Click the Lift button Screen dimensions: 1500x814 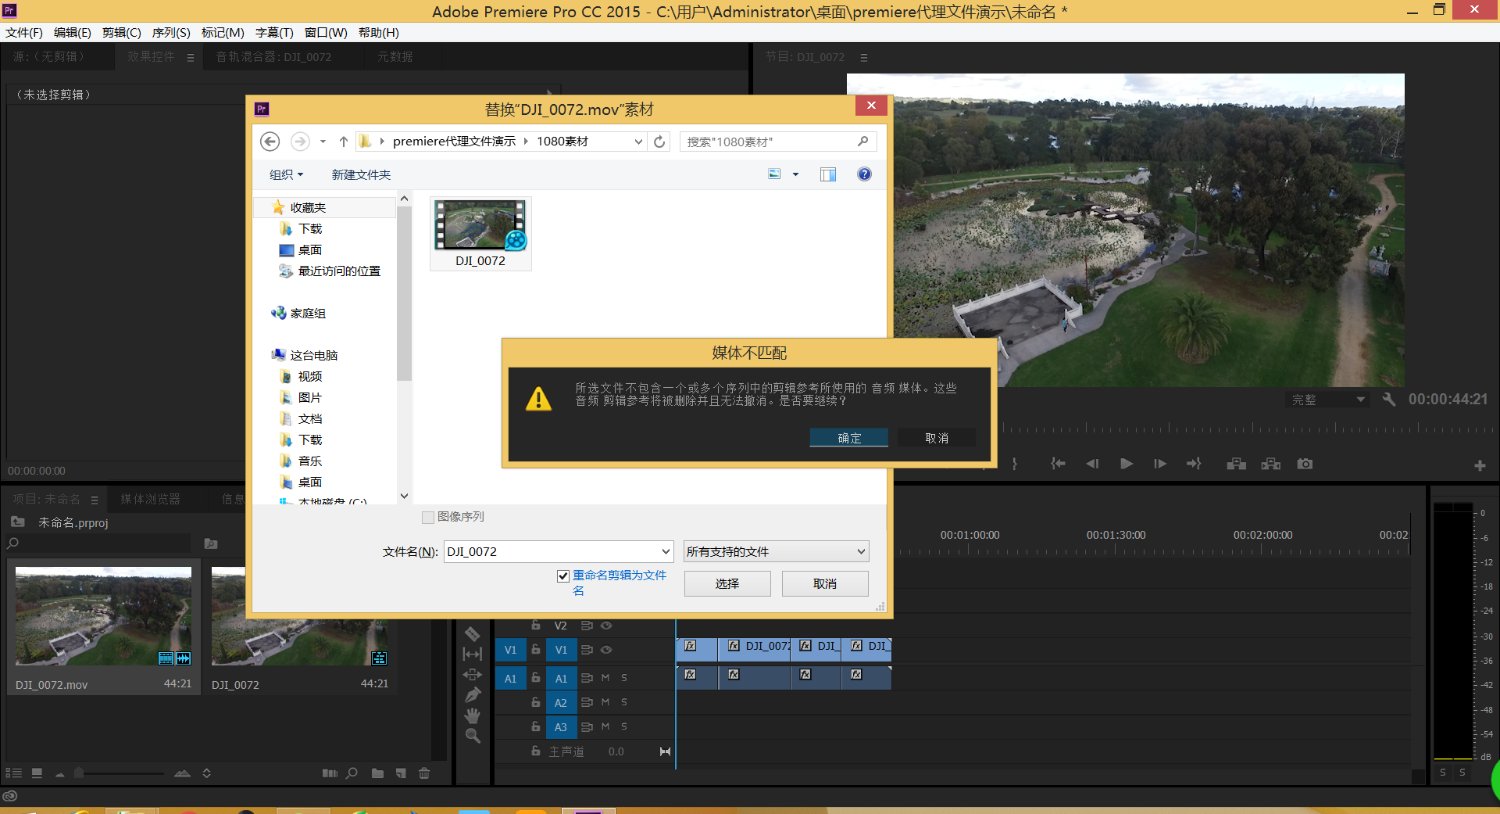[x=1237, y=464]
